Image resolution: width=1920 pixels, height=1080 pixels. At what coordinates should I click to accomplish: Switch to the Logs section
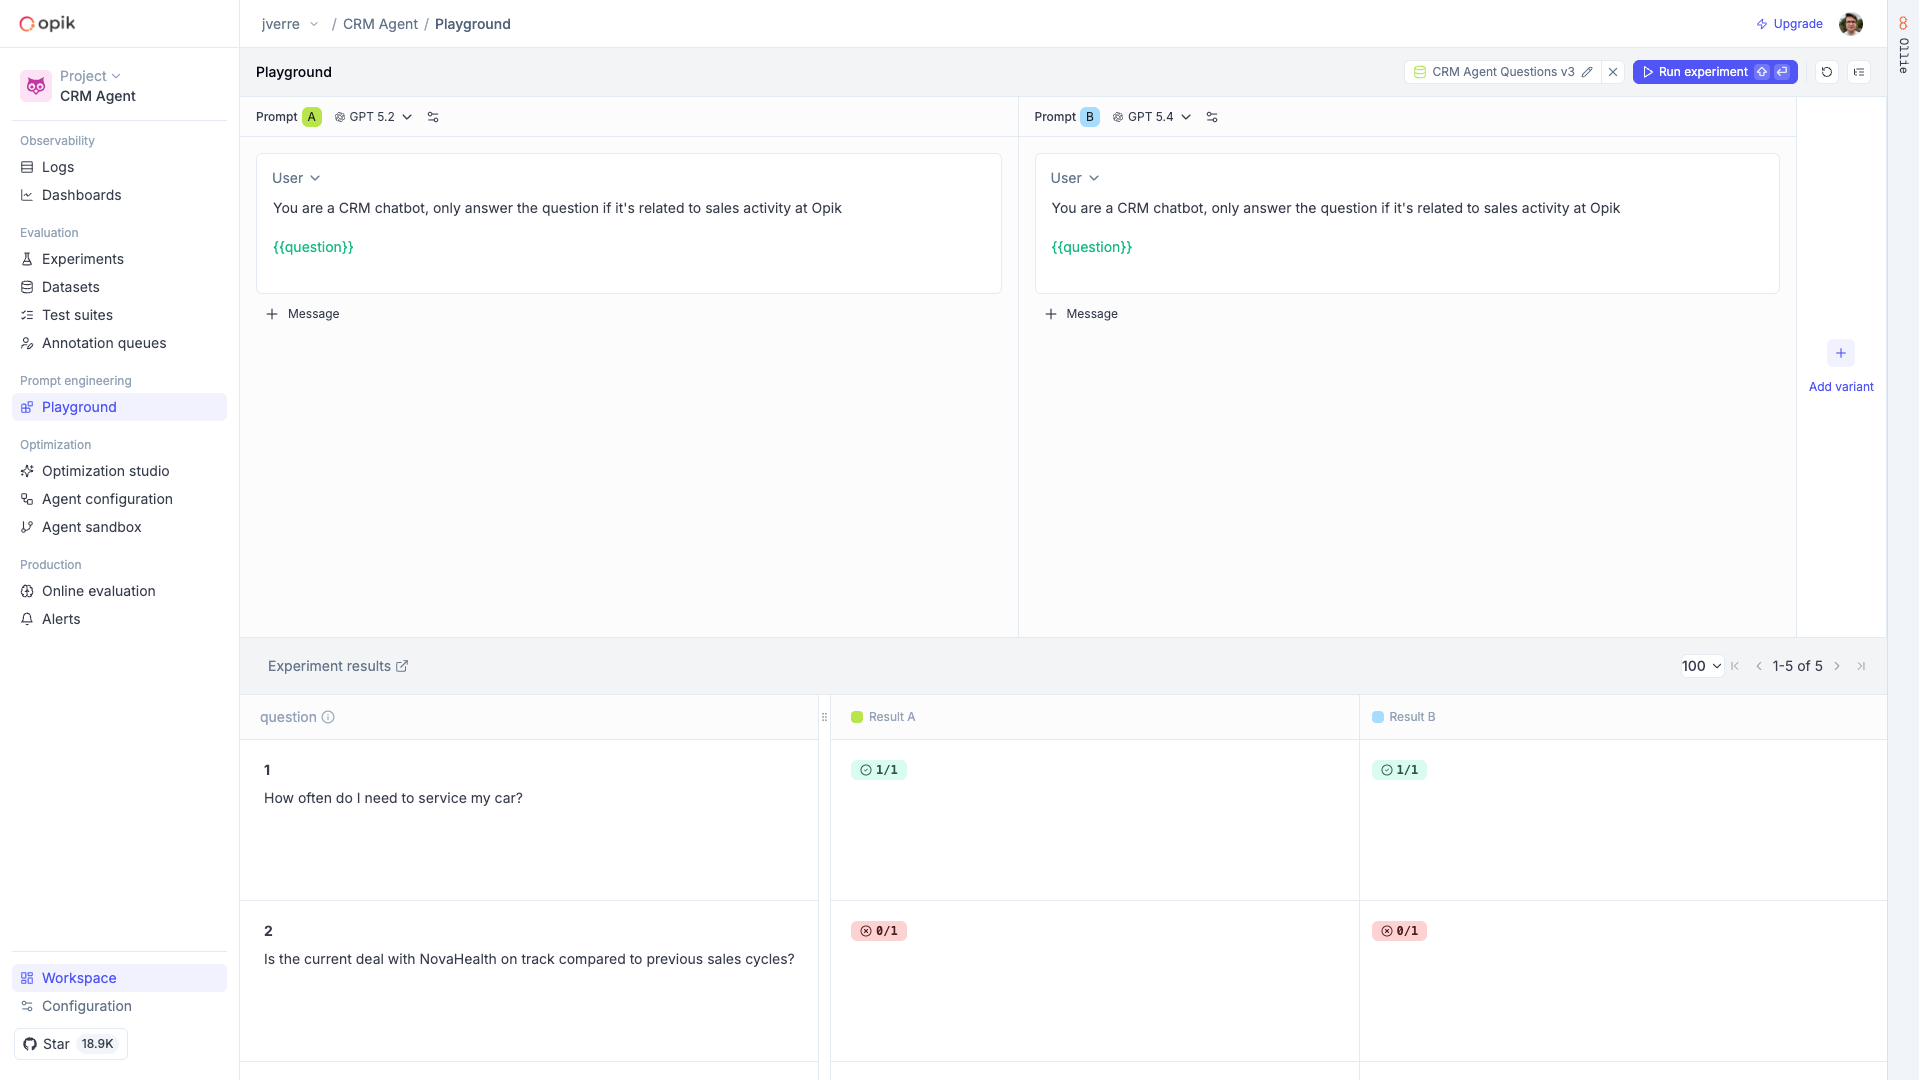click(x=58, y=167)
